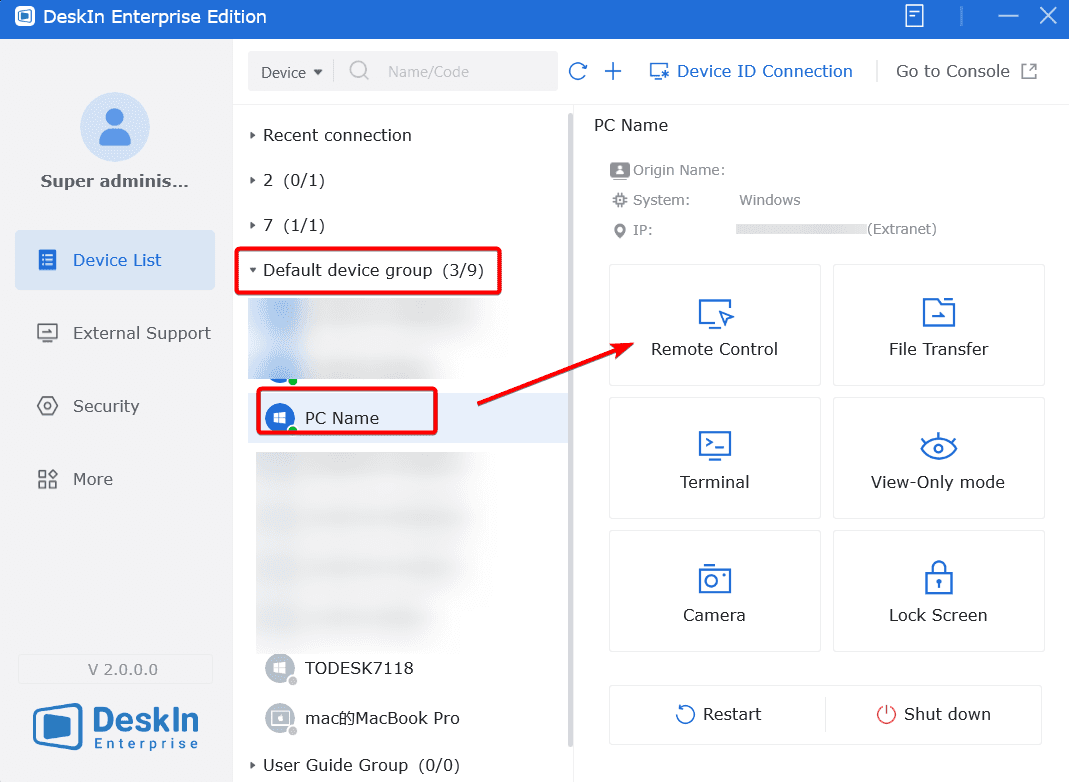The height and width of the screenshot is (782, 1069).
Task: Click the Go to Console link
Action: (x=967, y=71)
